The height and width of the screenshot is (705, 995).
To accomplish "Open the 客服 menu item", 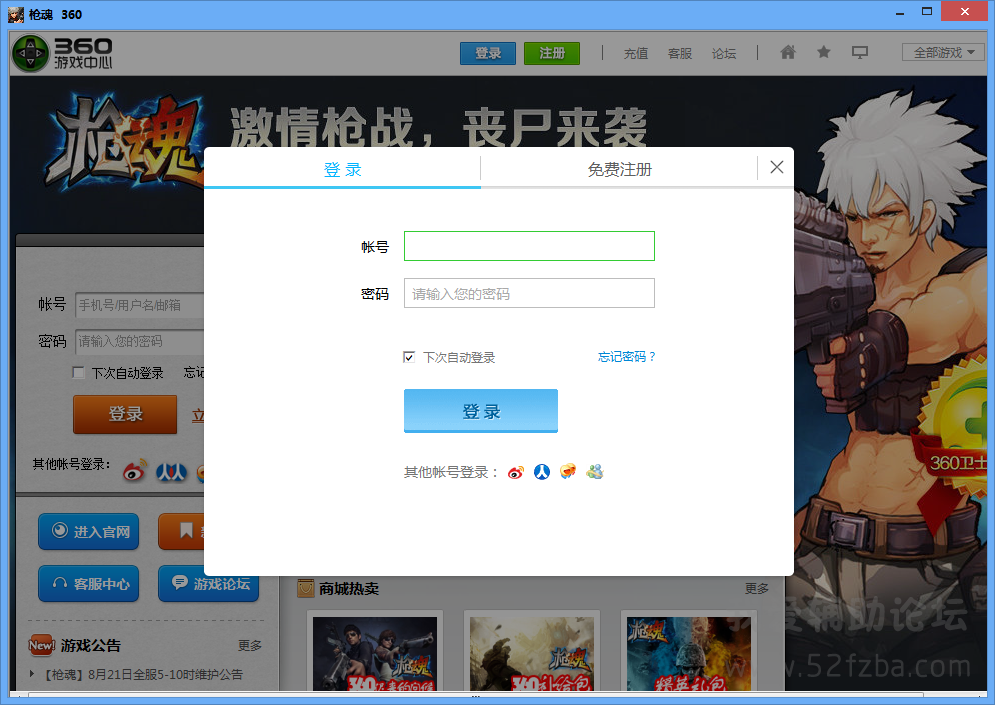I will click(680, 53).
